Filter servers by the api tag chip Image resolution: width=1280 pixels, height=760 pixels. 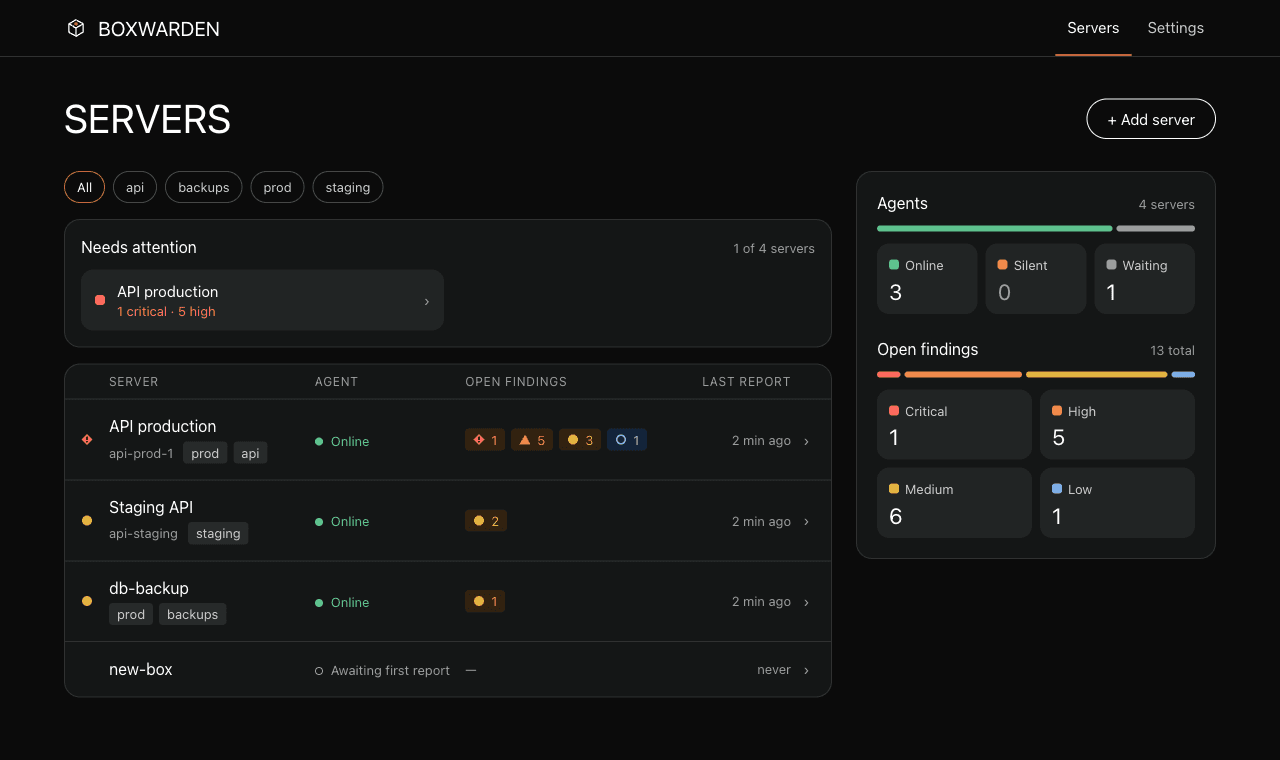(135, 187)
